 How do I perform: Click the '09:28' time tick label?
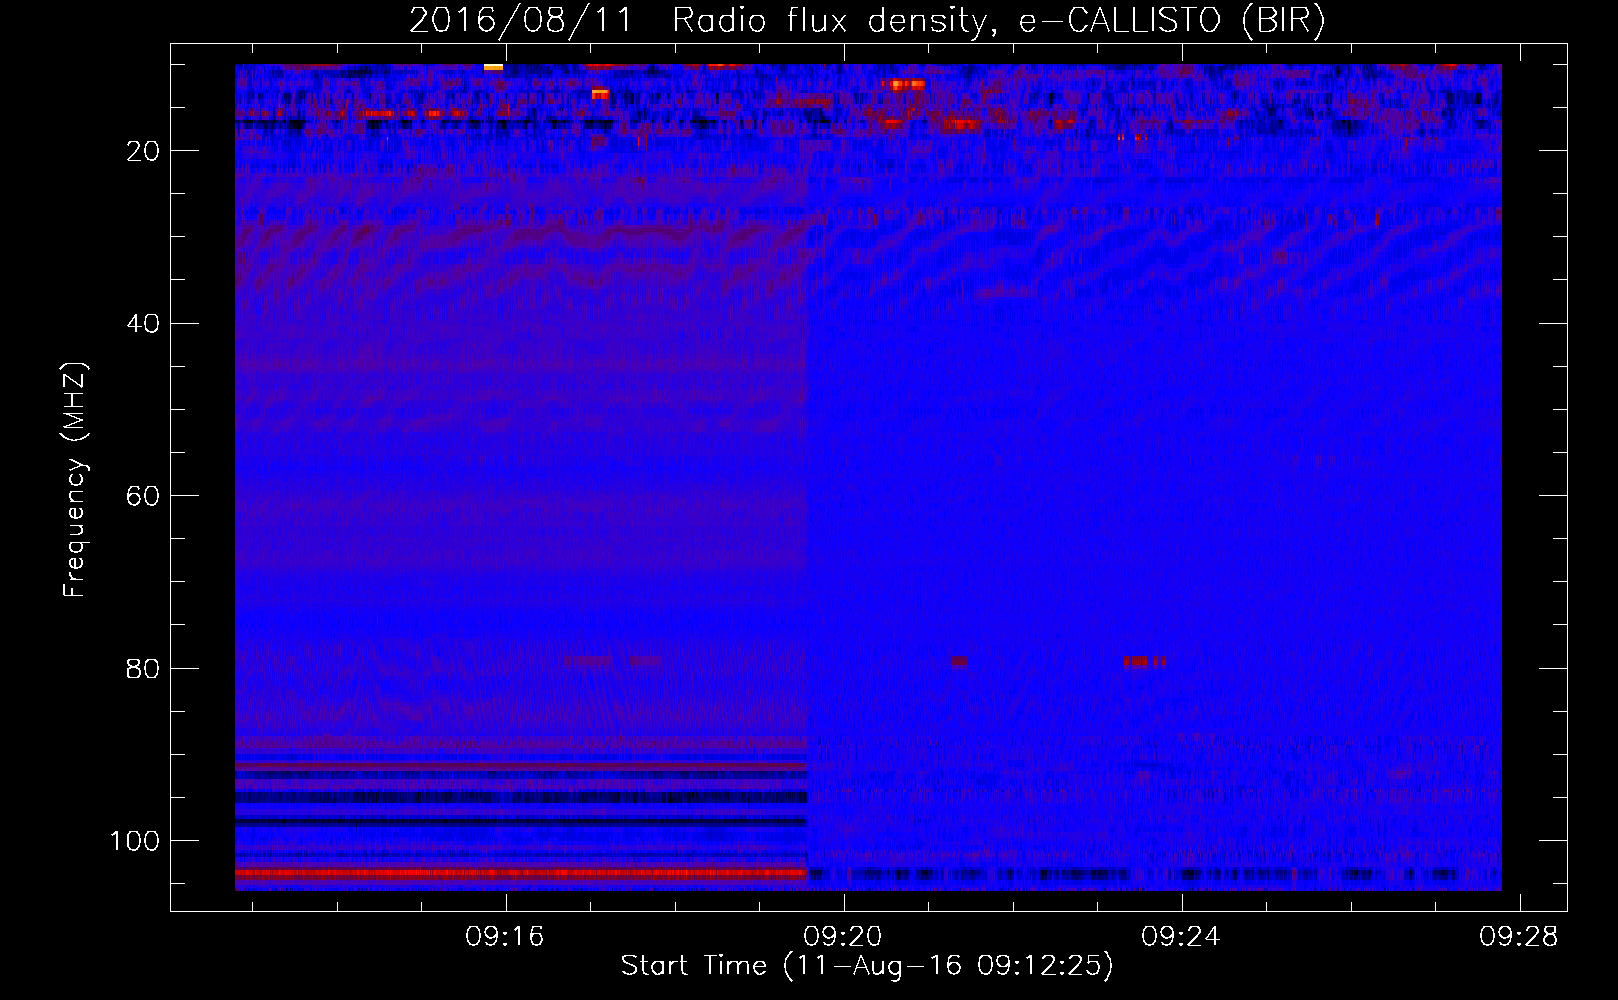[1519, 936]
